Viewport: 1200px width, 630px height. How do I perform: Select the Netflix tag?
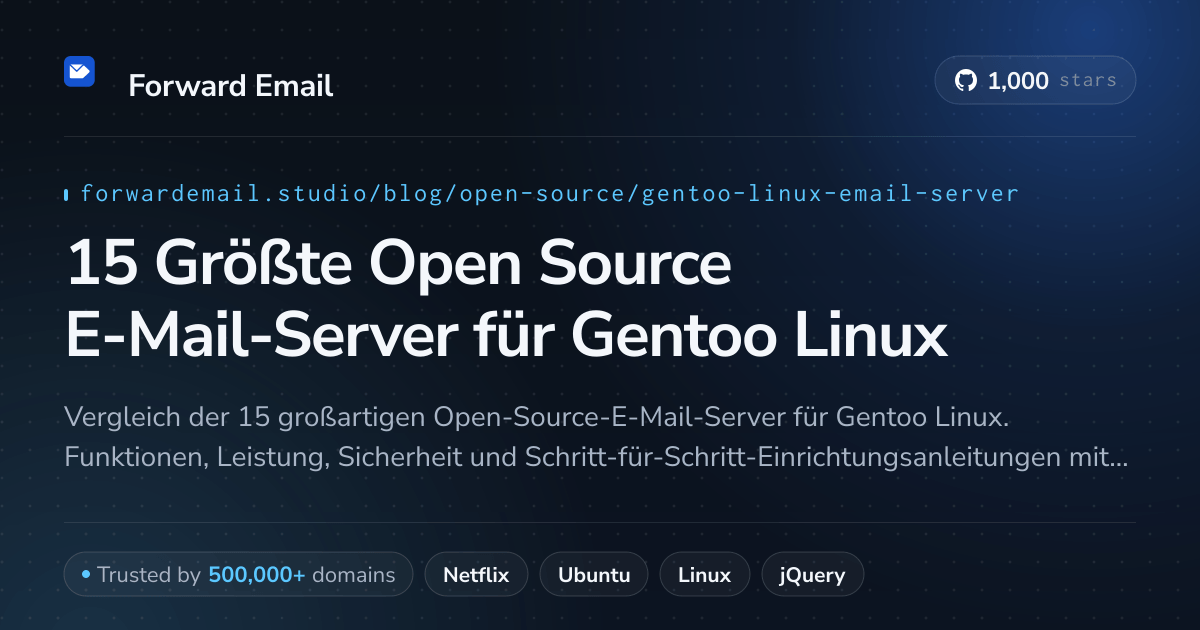pos(476,575)
